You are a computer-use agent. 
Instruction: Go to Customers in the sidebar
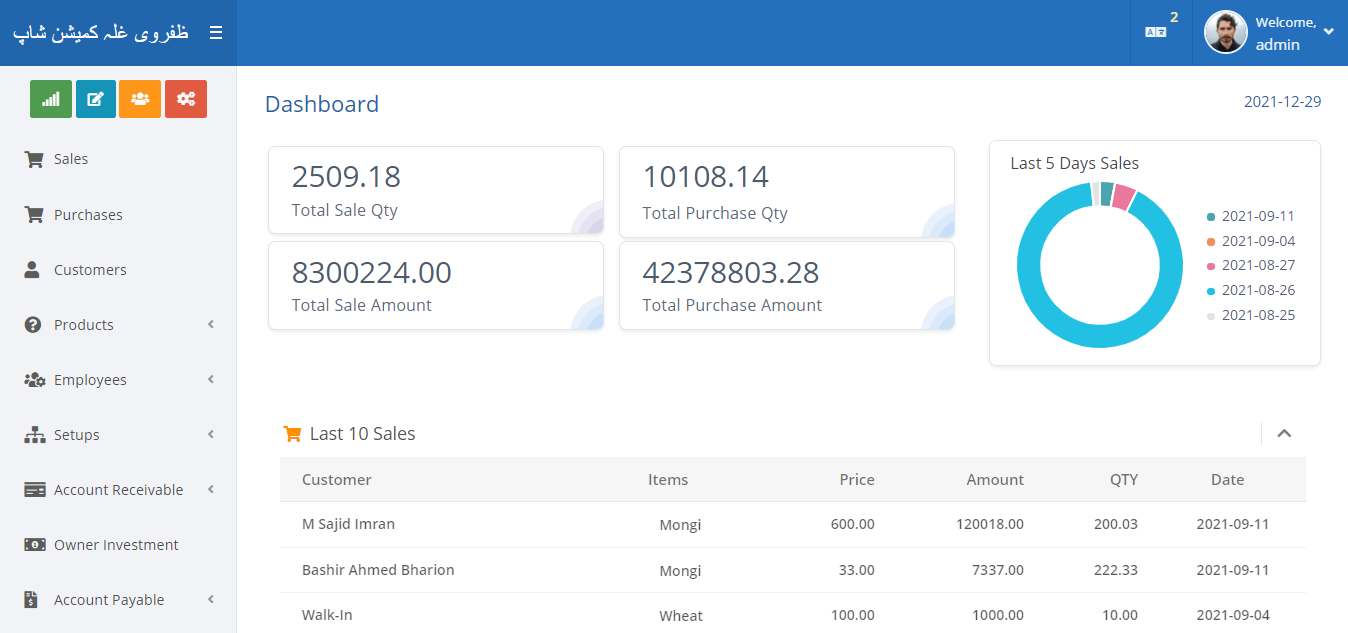click(x=89, y=270)
